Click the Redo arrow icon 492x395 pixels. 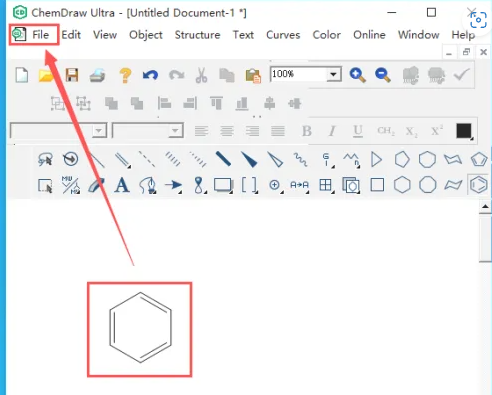[x=176, y=75]
